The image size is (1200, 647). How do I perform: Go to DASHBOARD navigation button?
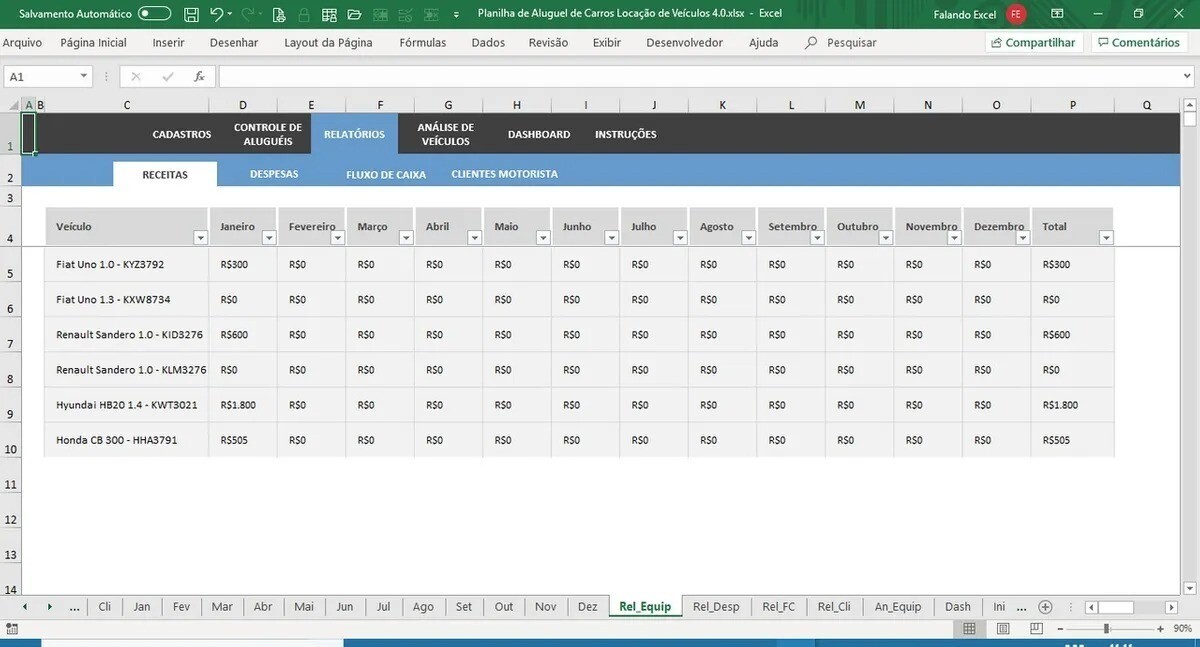click(x=539, y=134)
